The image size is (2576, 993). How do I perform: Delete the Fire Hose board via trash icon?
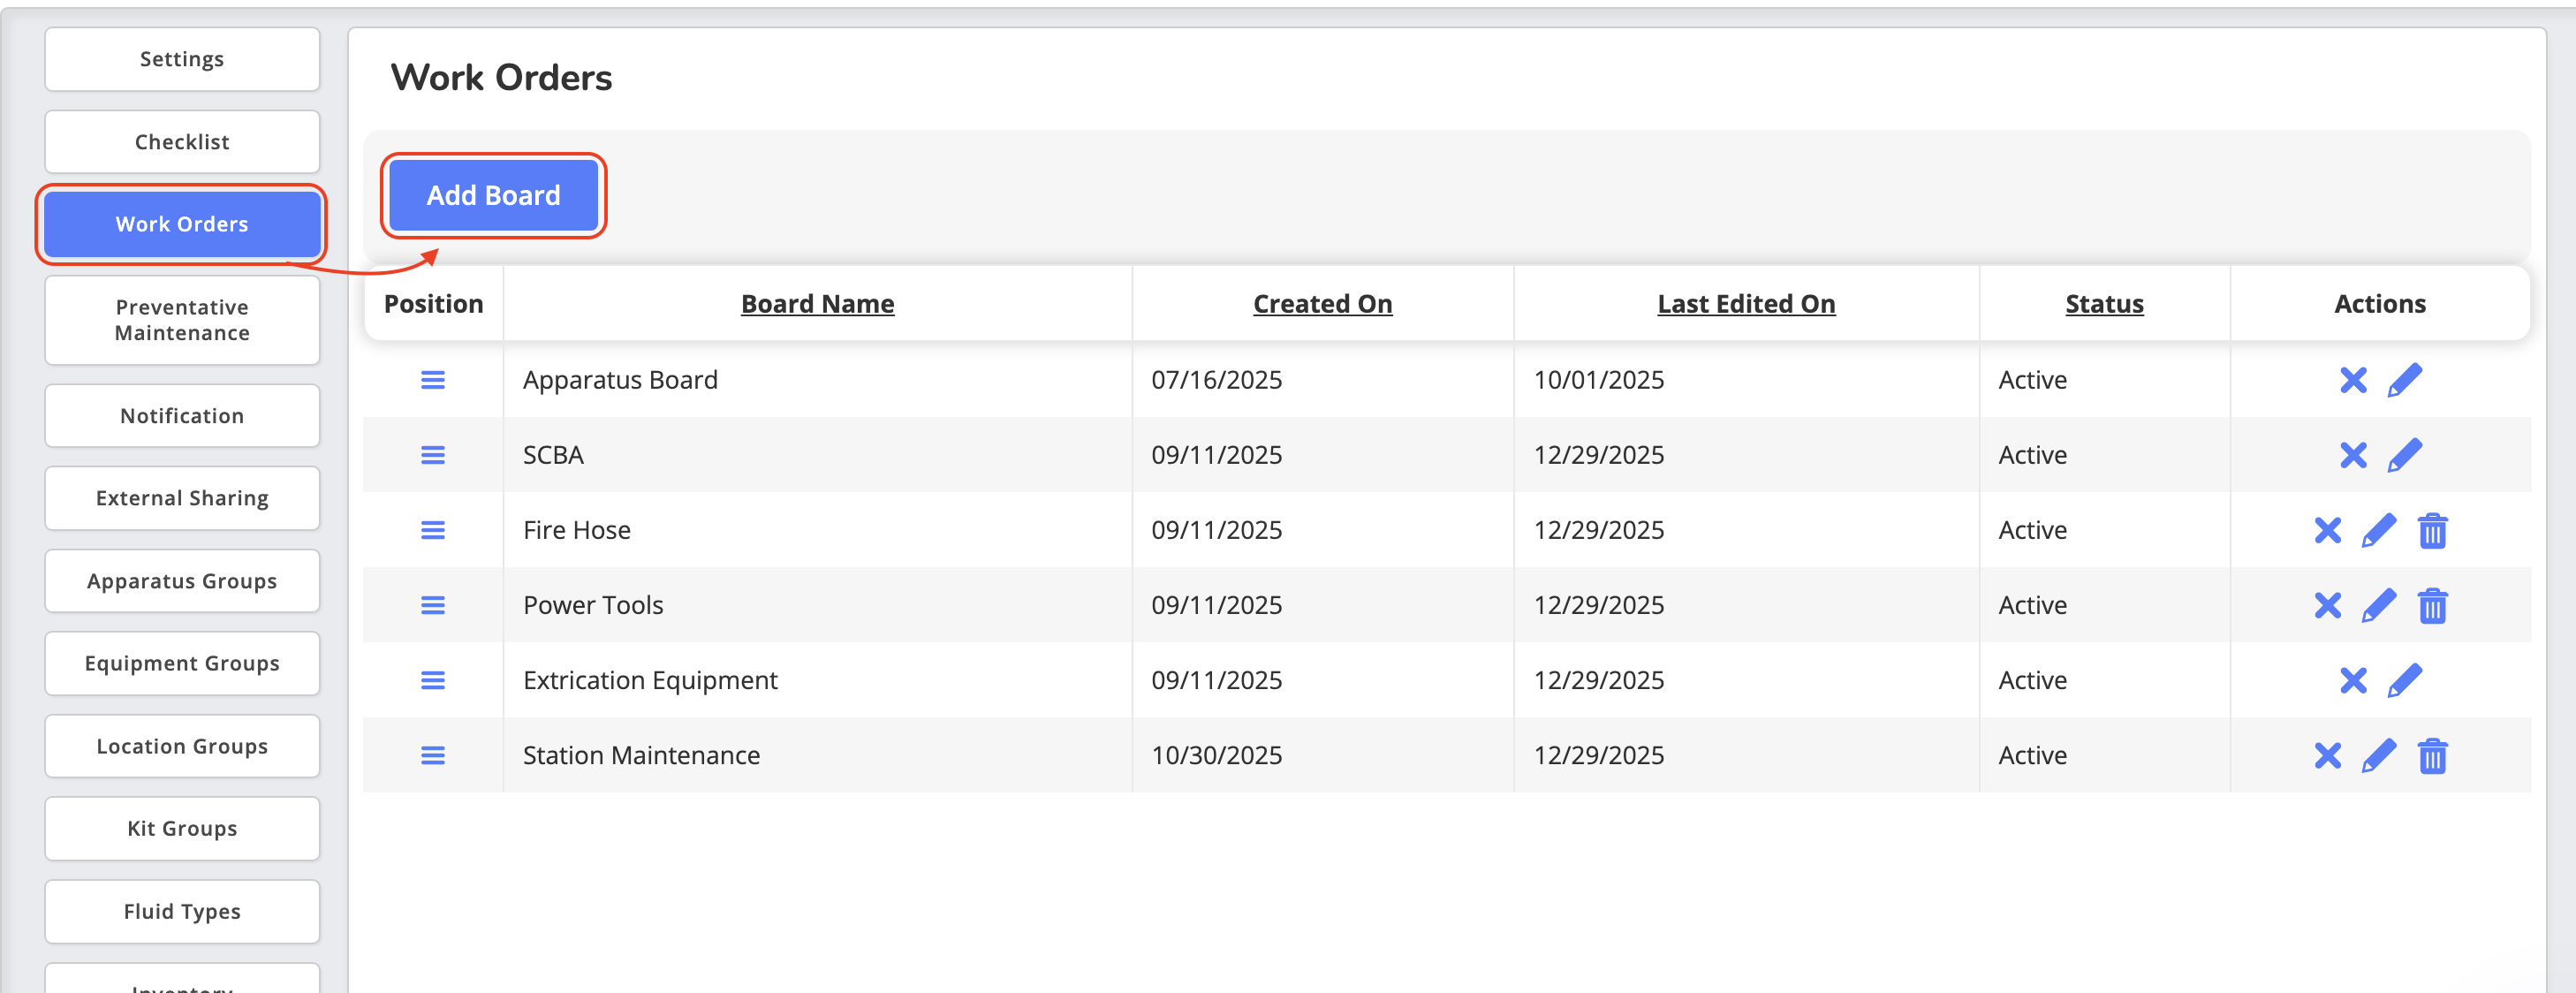2432,530
